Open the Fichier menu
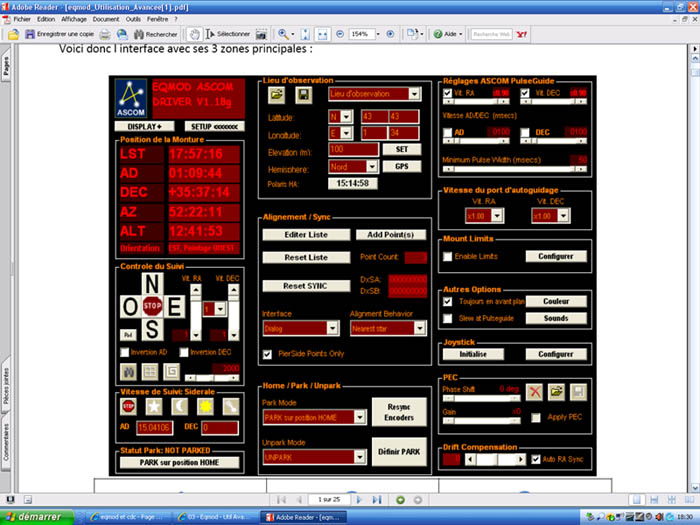This screenshot has width=700, height=525. [22, 19]
